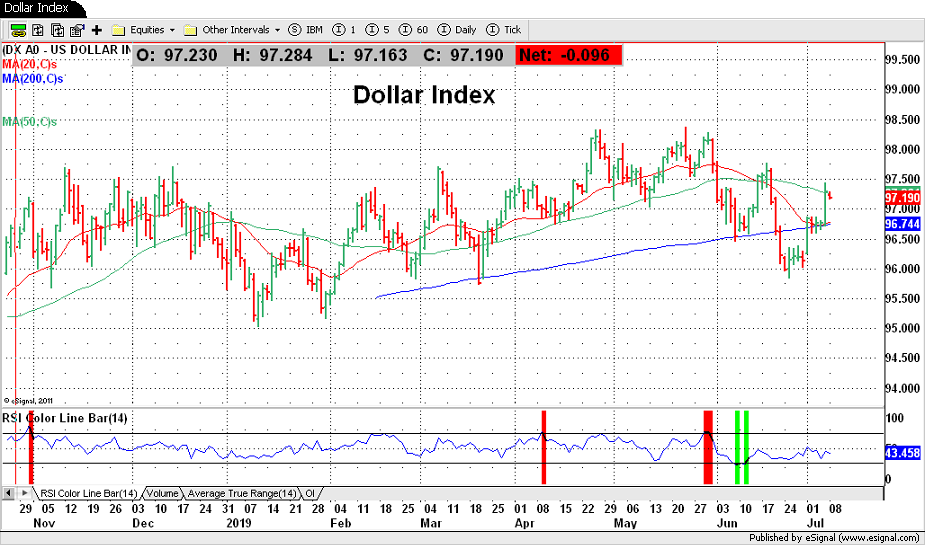
Task: Open the Other Intervals dropdown arrow
Action: [x=278, y=30]
